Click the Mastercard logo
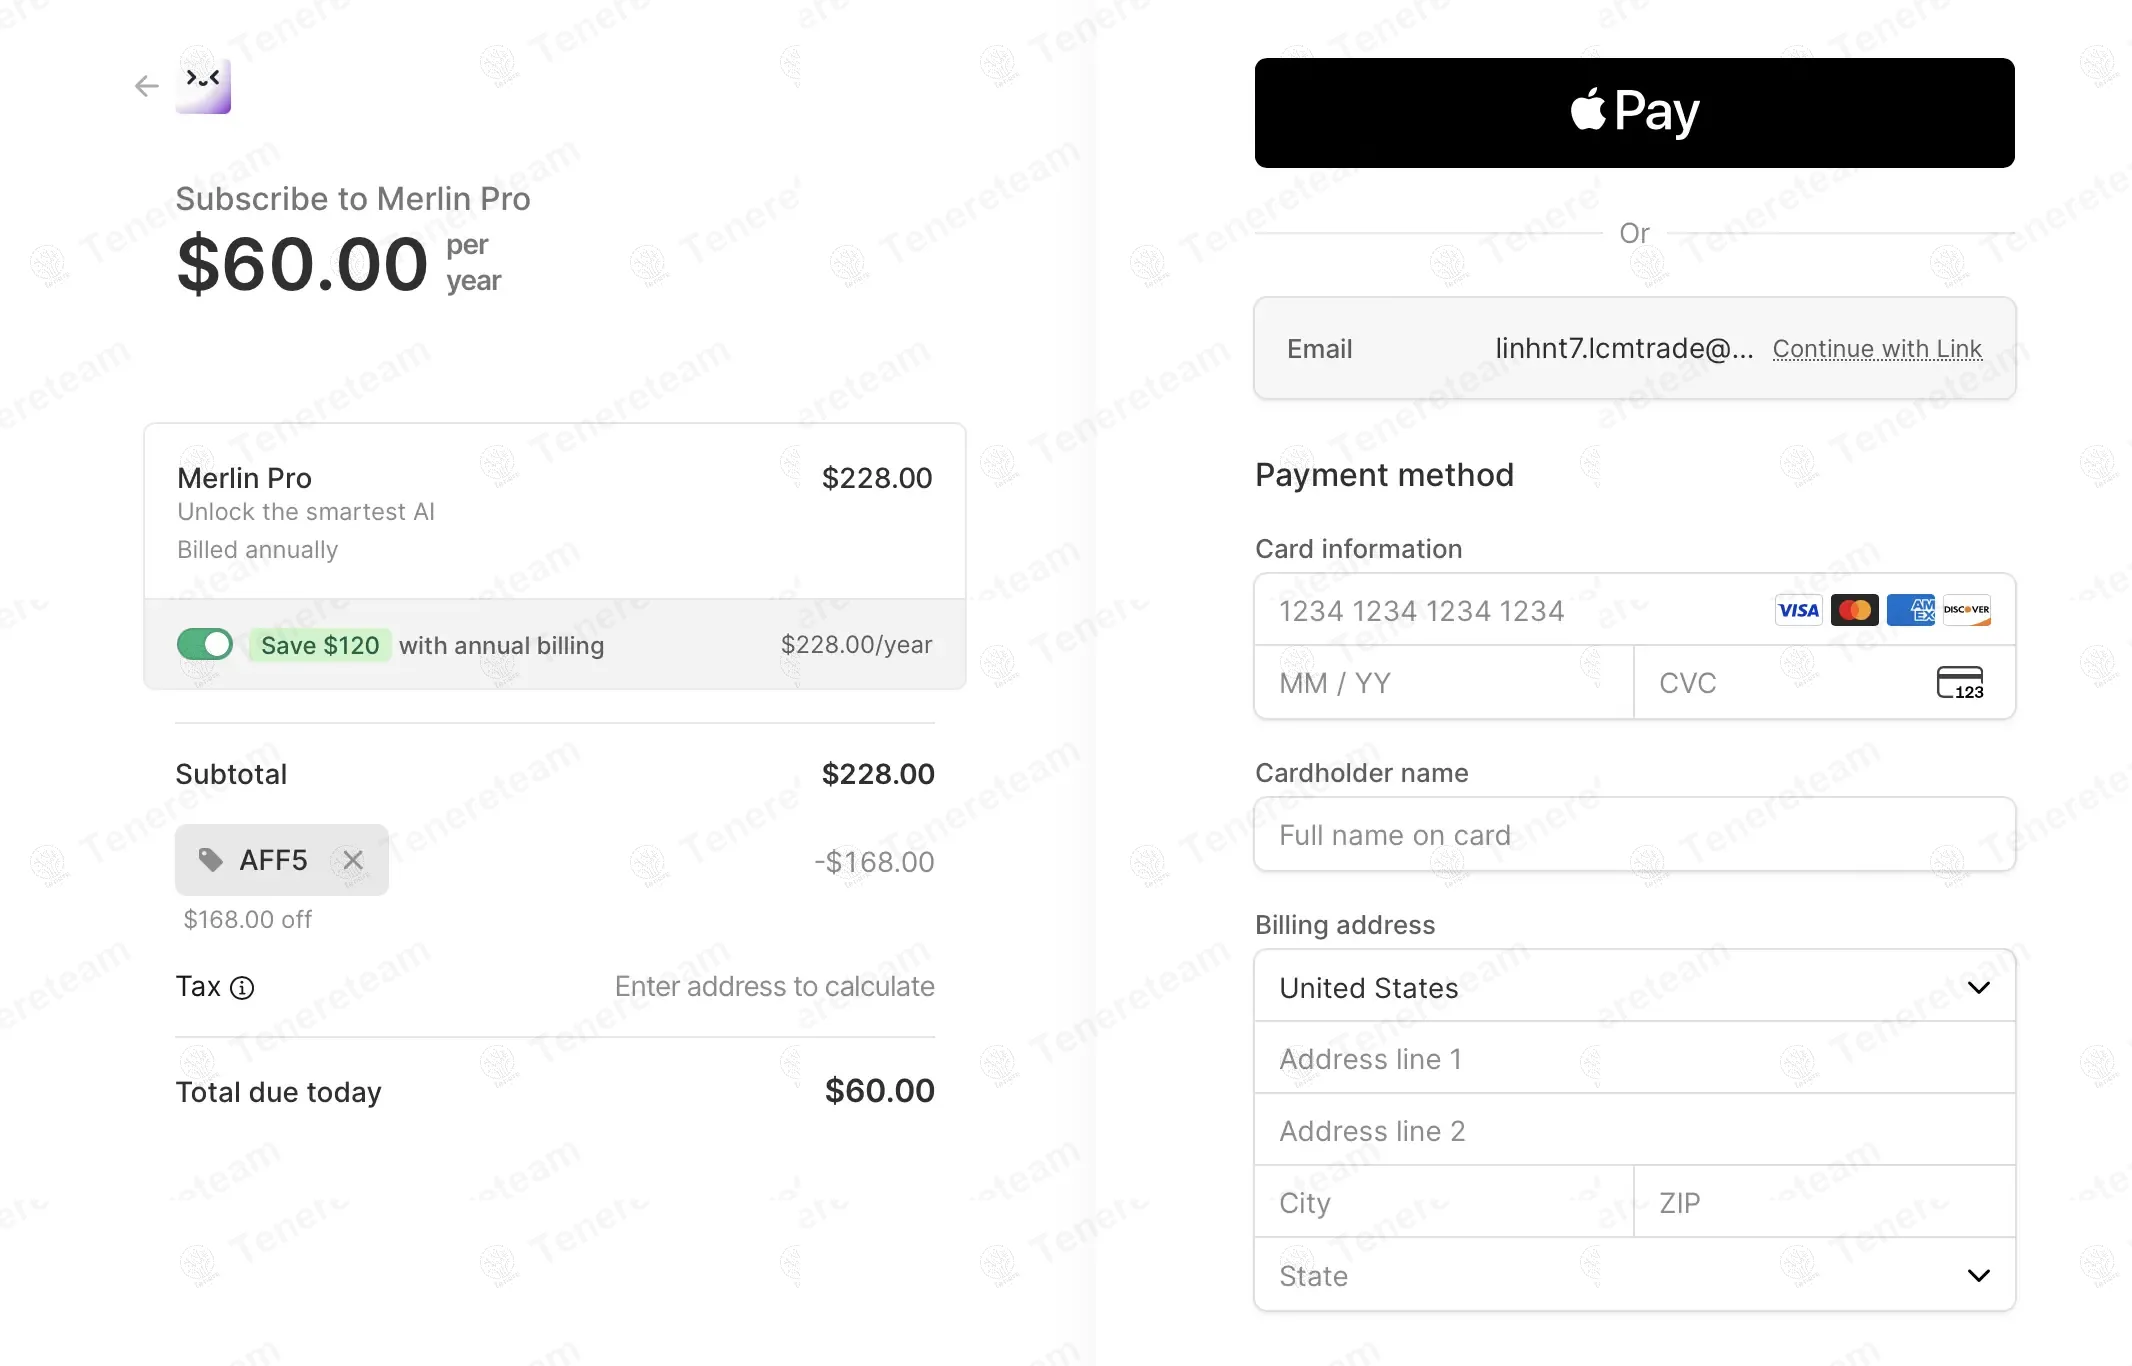Viewport: 2132px width, 1366px height. 1855,610
